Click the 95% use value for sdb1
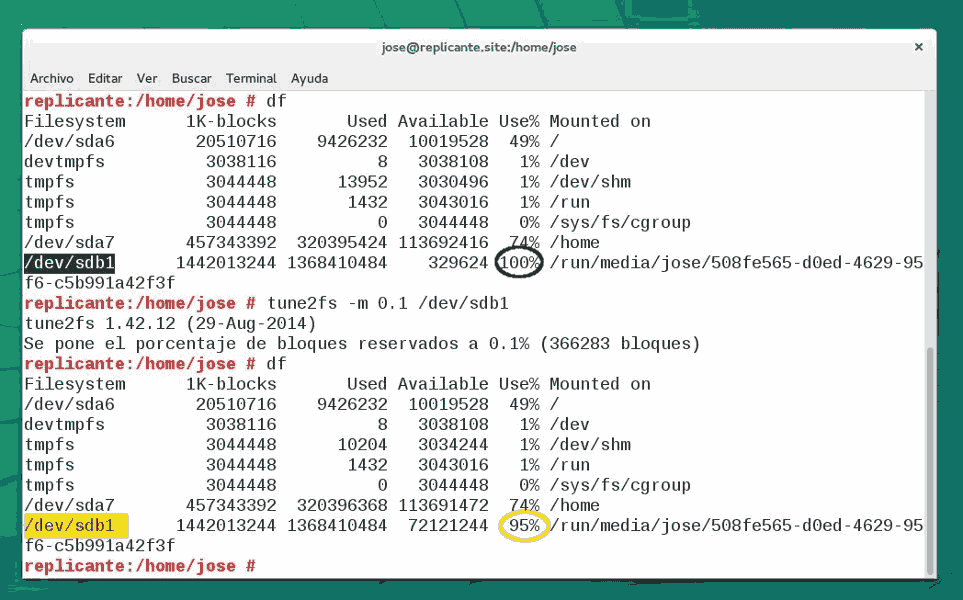 pos(524,526)
